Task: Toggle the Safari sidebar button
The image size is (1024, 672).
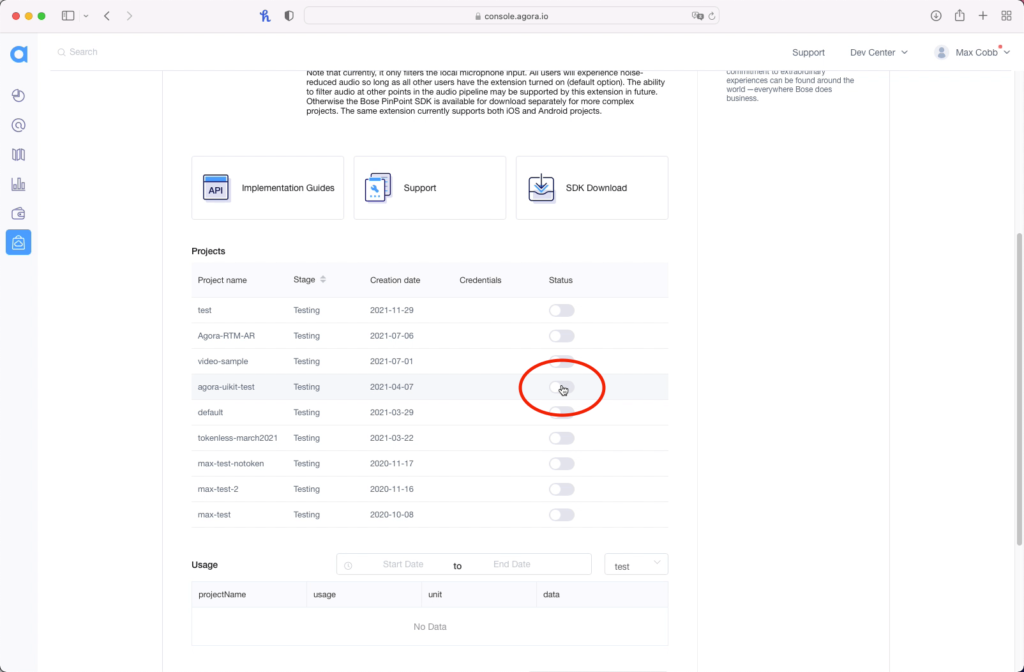Action: point(68,16)
